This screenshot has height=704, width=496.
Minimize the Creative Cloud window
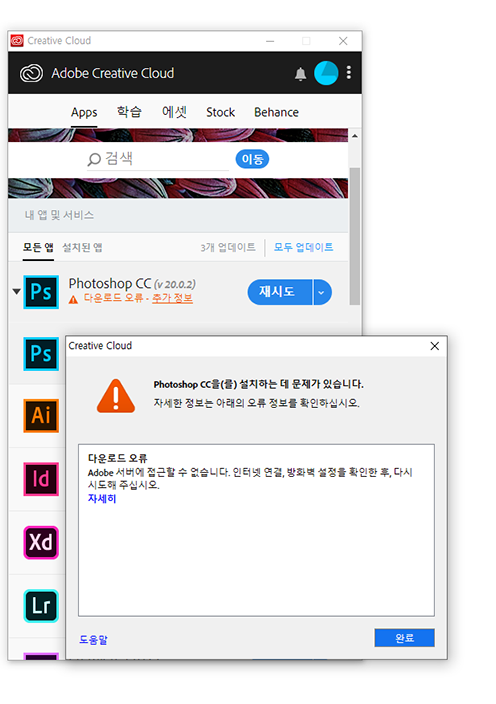(x=270, y=41)
